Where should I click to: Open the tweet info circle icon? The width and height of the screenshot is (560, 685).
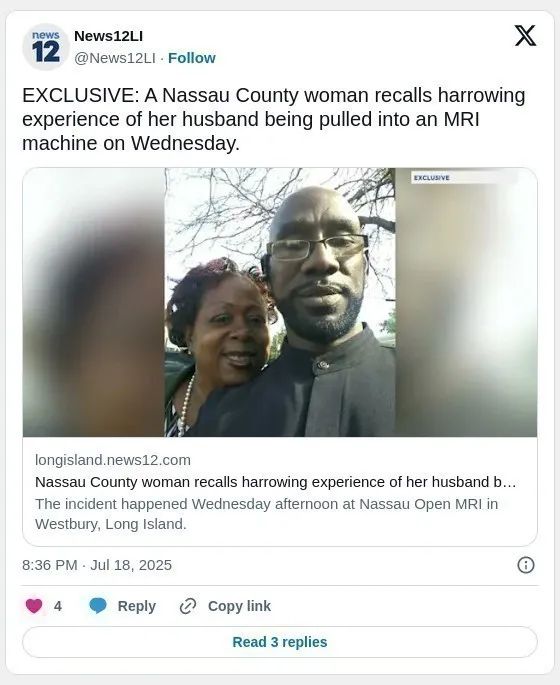(x=525, y=565)
